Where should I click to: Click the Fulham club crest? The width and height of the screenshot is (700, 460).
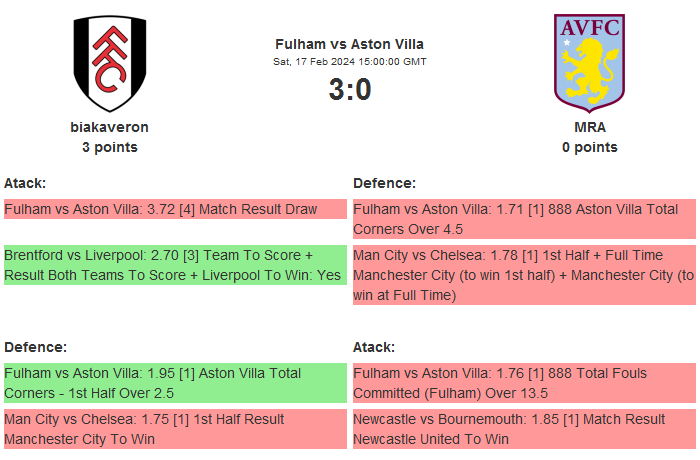coord(110,63)
